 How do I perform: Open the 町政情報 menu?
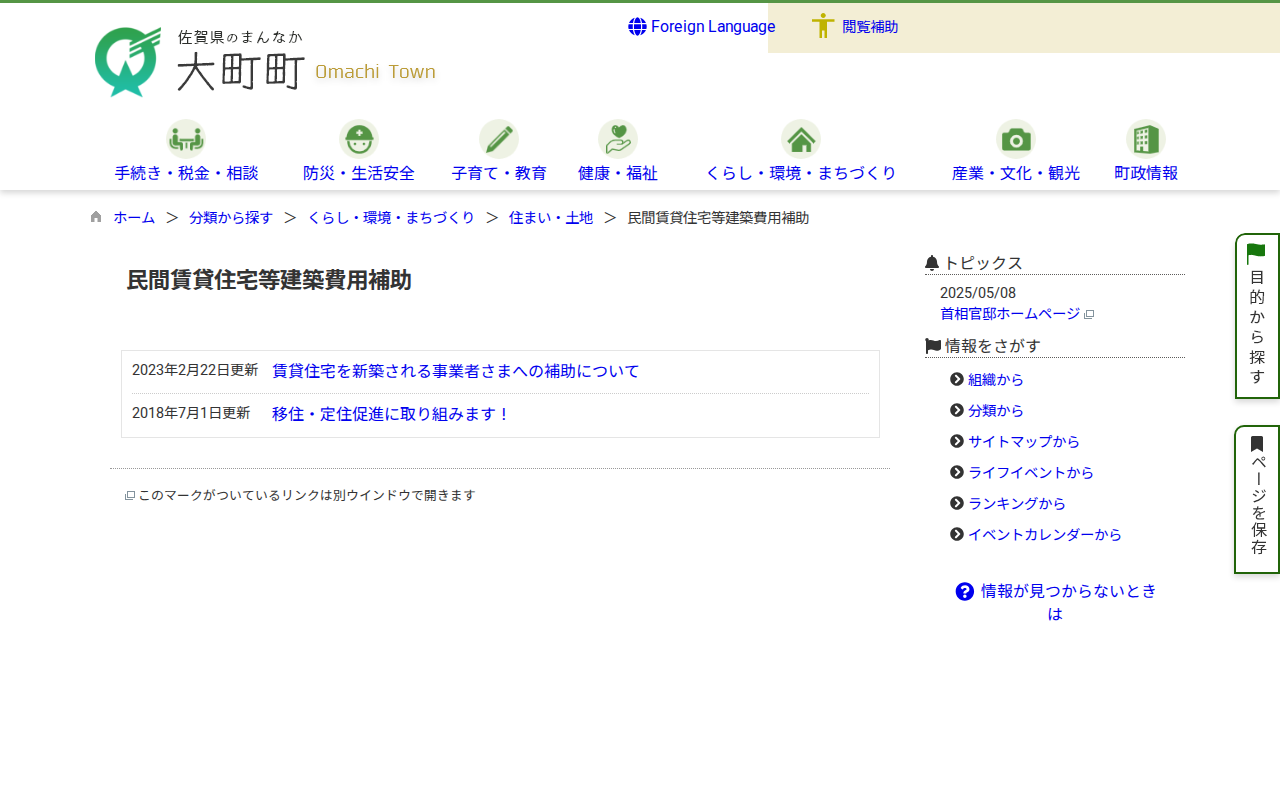[1146, 173]
